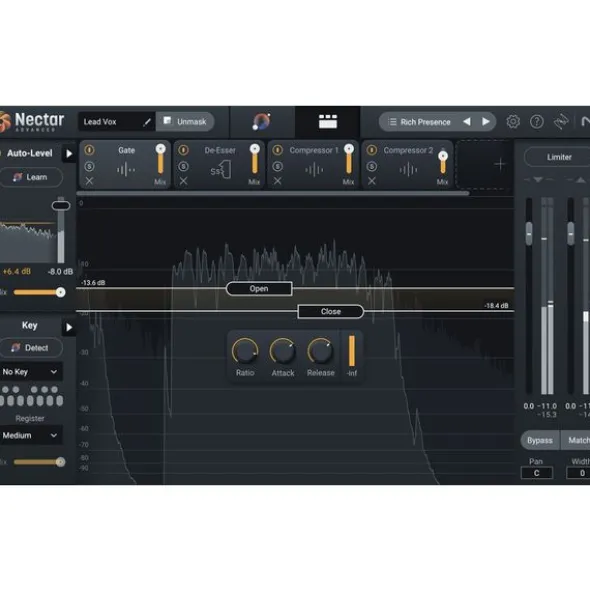Solo the Gate module
Viewport: 590px width, 591px height.
pos(89,166)
